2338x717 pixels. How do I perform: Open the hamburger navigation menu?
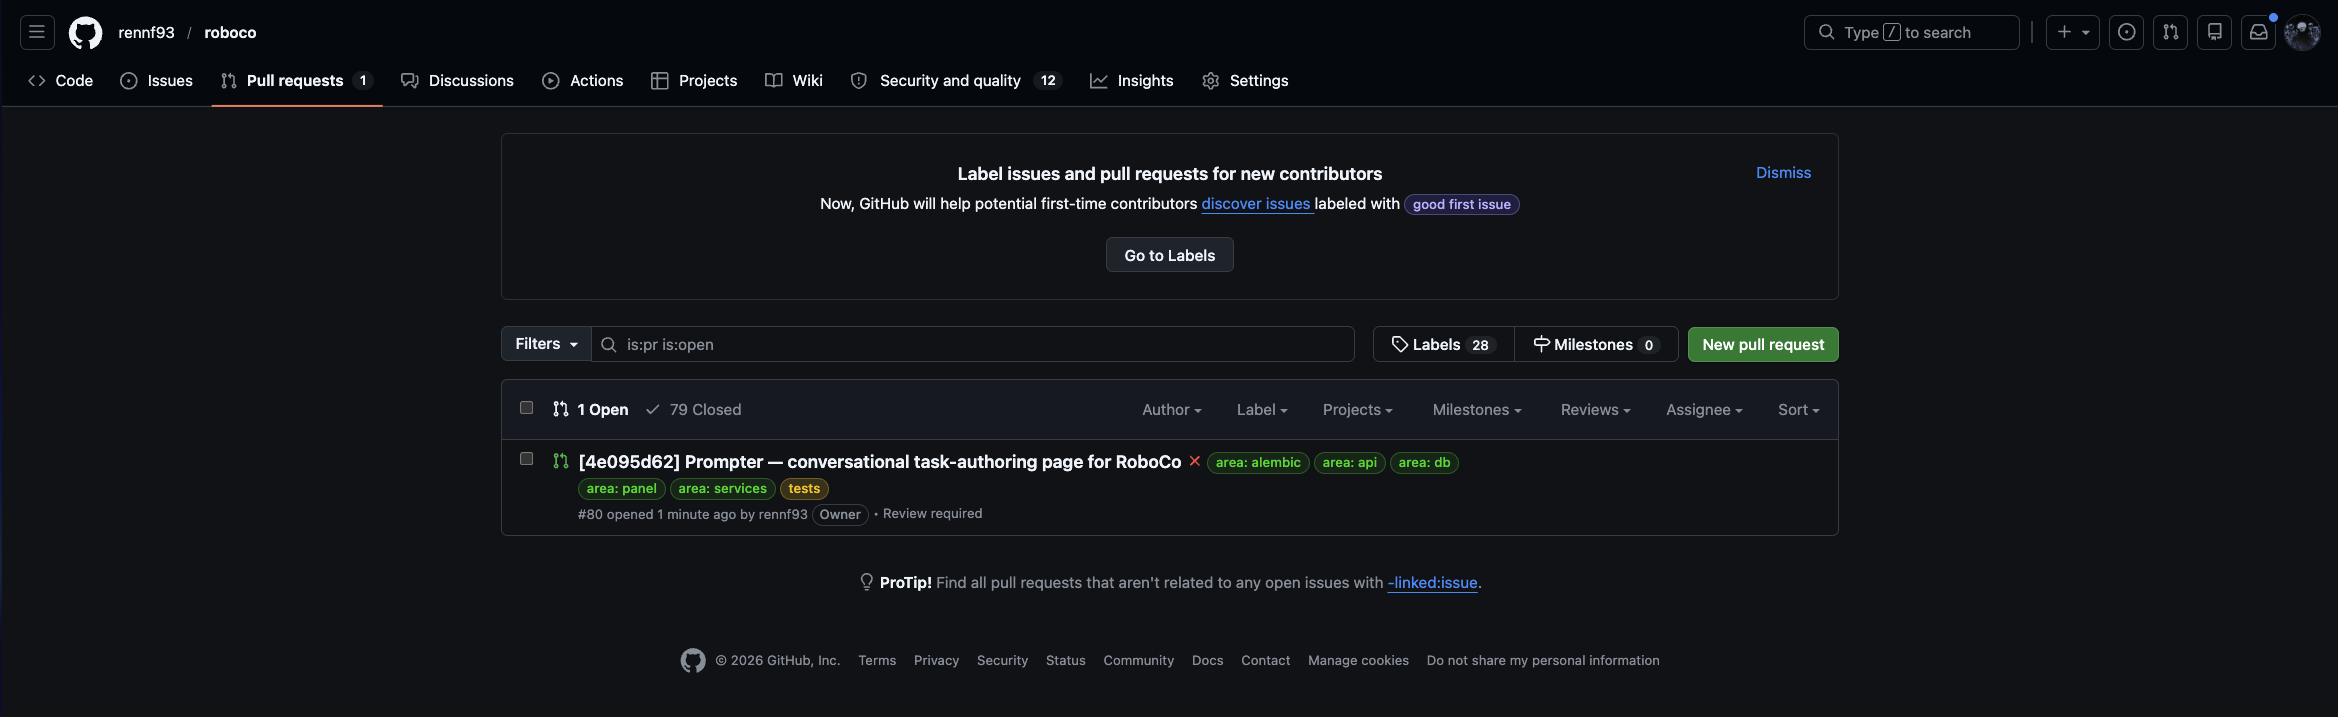(x=37, y=32)
